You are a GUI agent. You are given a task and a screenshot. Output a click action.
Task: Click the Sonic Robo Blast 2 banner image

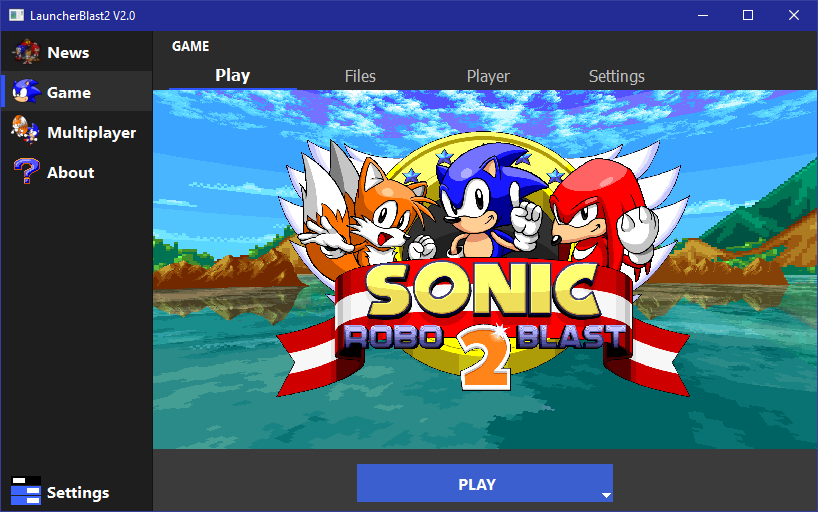[485, 269]
